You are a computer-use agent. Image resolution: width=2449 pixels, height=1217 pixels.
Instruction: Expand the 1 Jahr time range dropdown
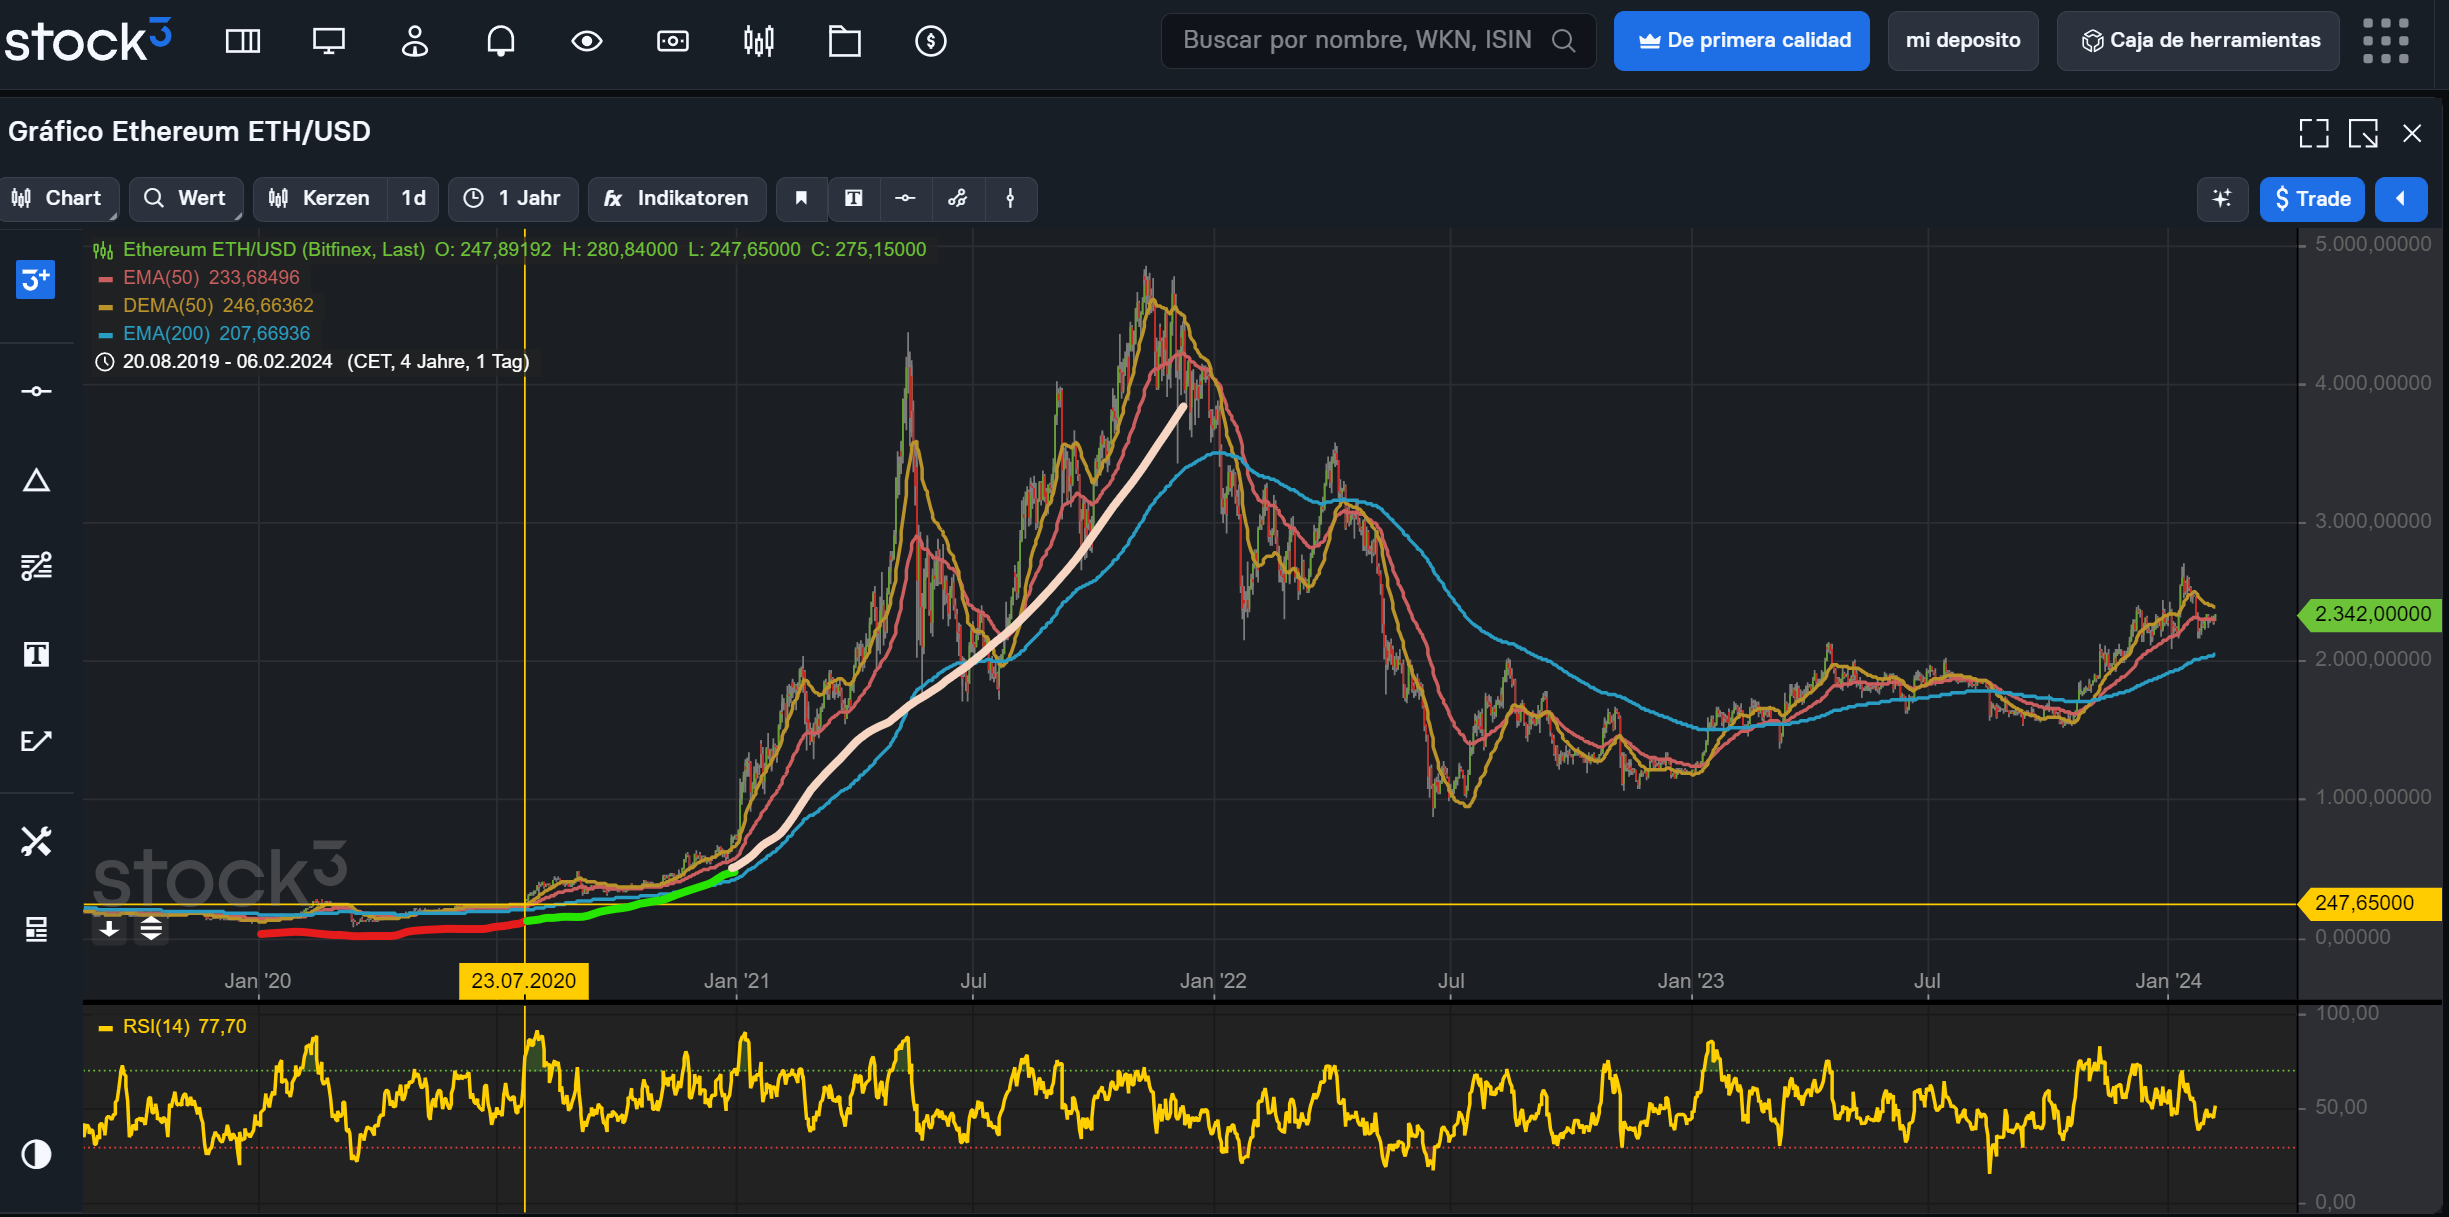[513, 198]
